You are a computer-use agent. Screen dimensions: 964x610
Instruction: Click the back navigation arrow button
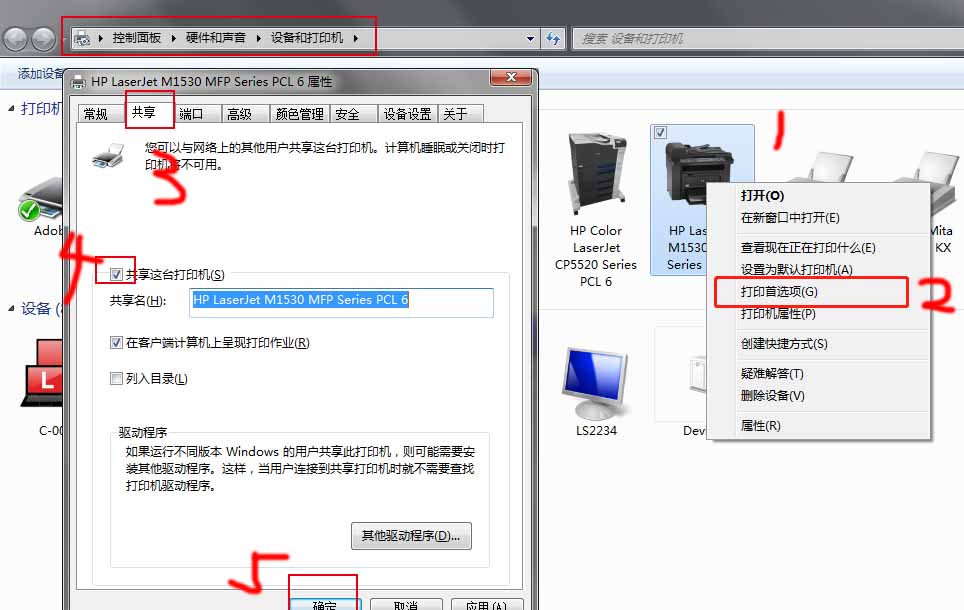(x=16, y=39)
